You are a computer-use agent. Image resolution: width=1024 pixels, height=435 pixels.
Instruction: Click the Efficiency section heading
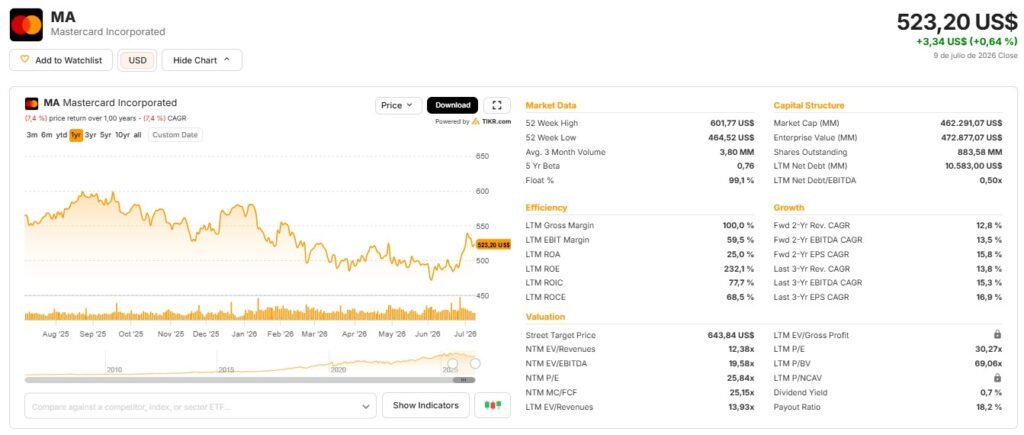click(546, 208)
